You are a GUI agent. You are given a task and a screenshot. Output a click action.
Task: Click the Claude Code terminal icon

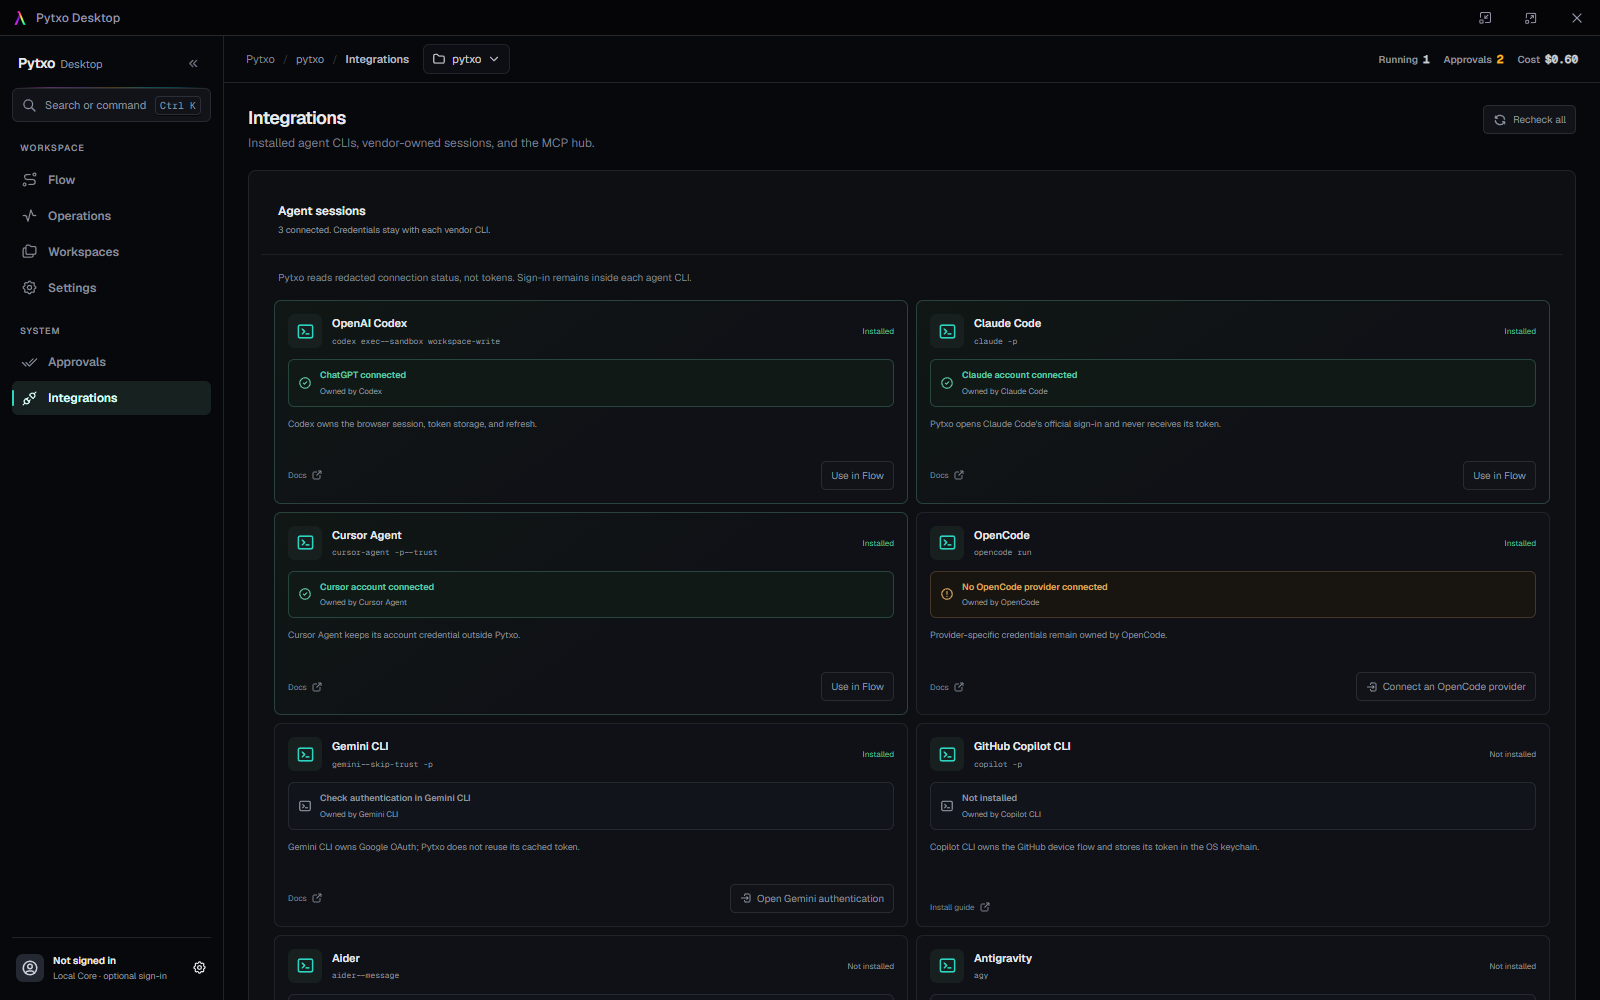(947, 331)
